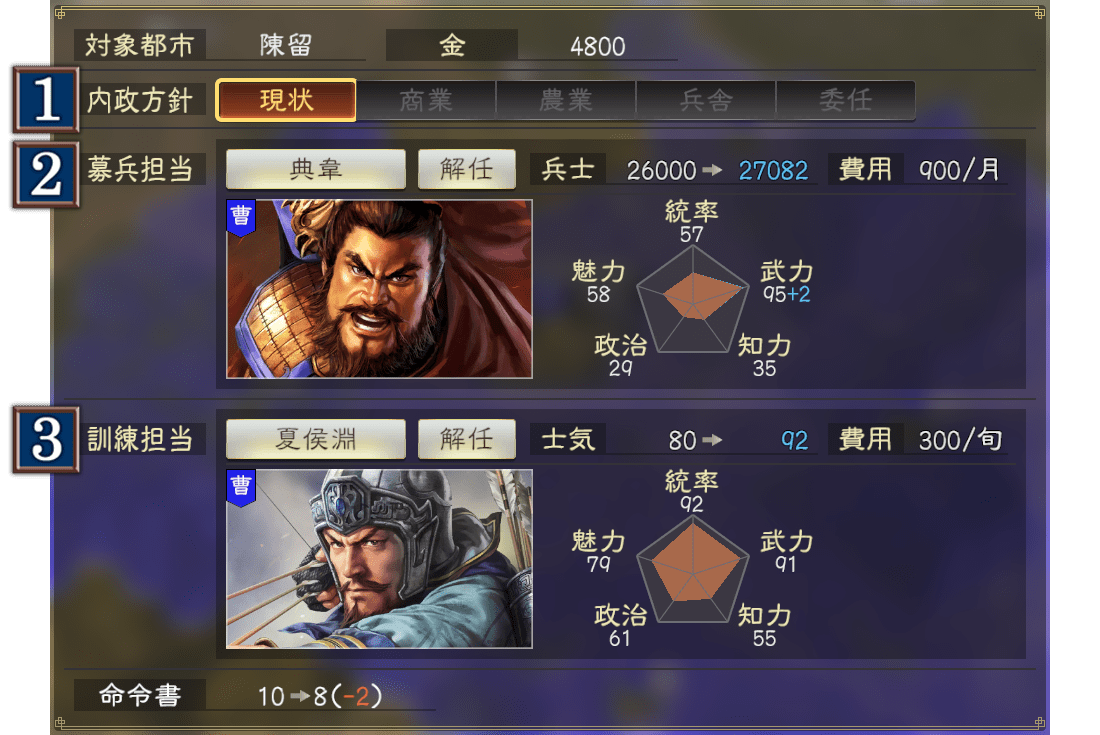The height and width of the screenshot is (735, 1100).
Task: Click the number 3 marker badge
Action: (46, 440)
